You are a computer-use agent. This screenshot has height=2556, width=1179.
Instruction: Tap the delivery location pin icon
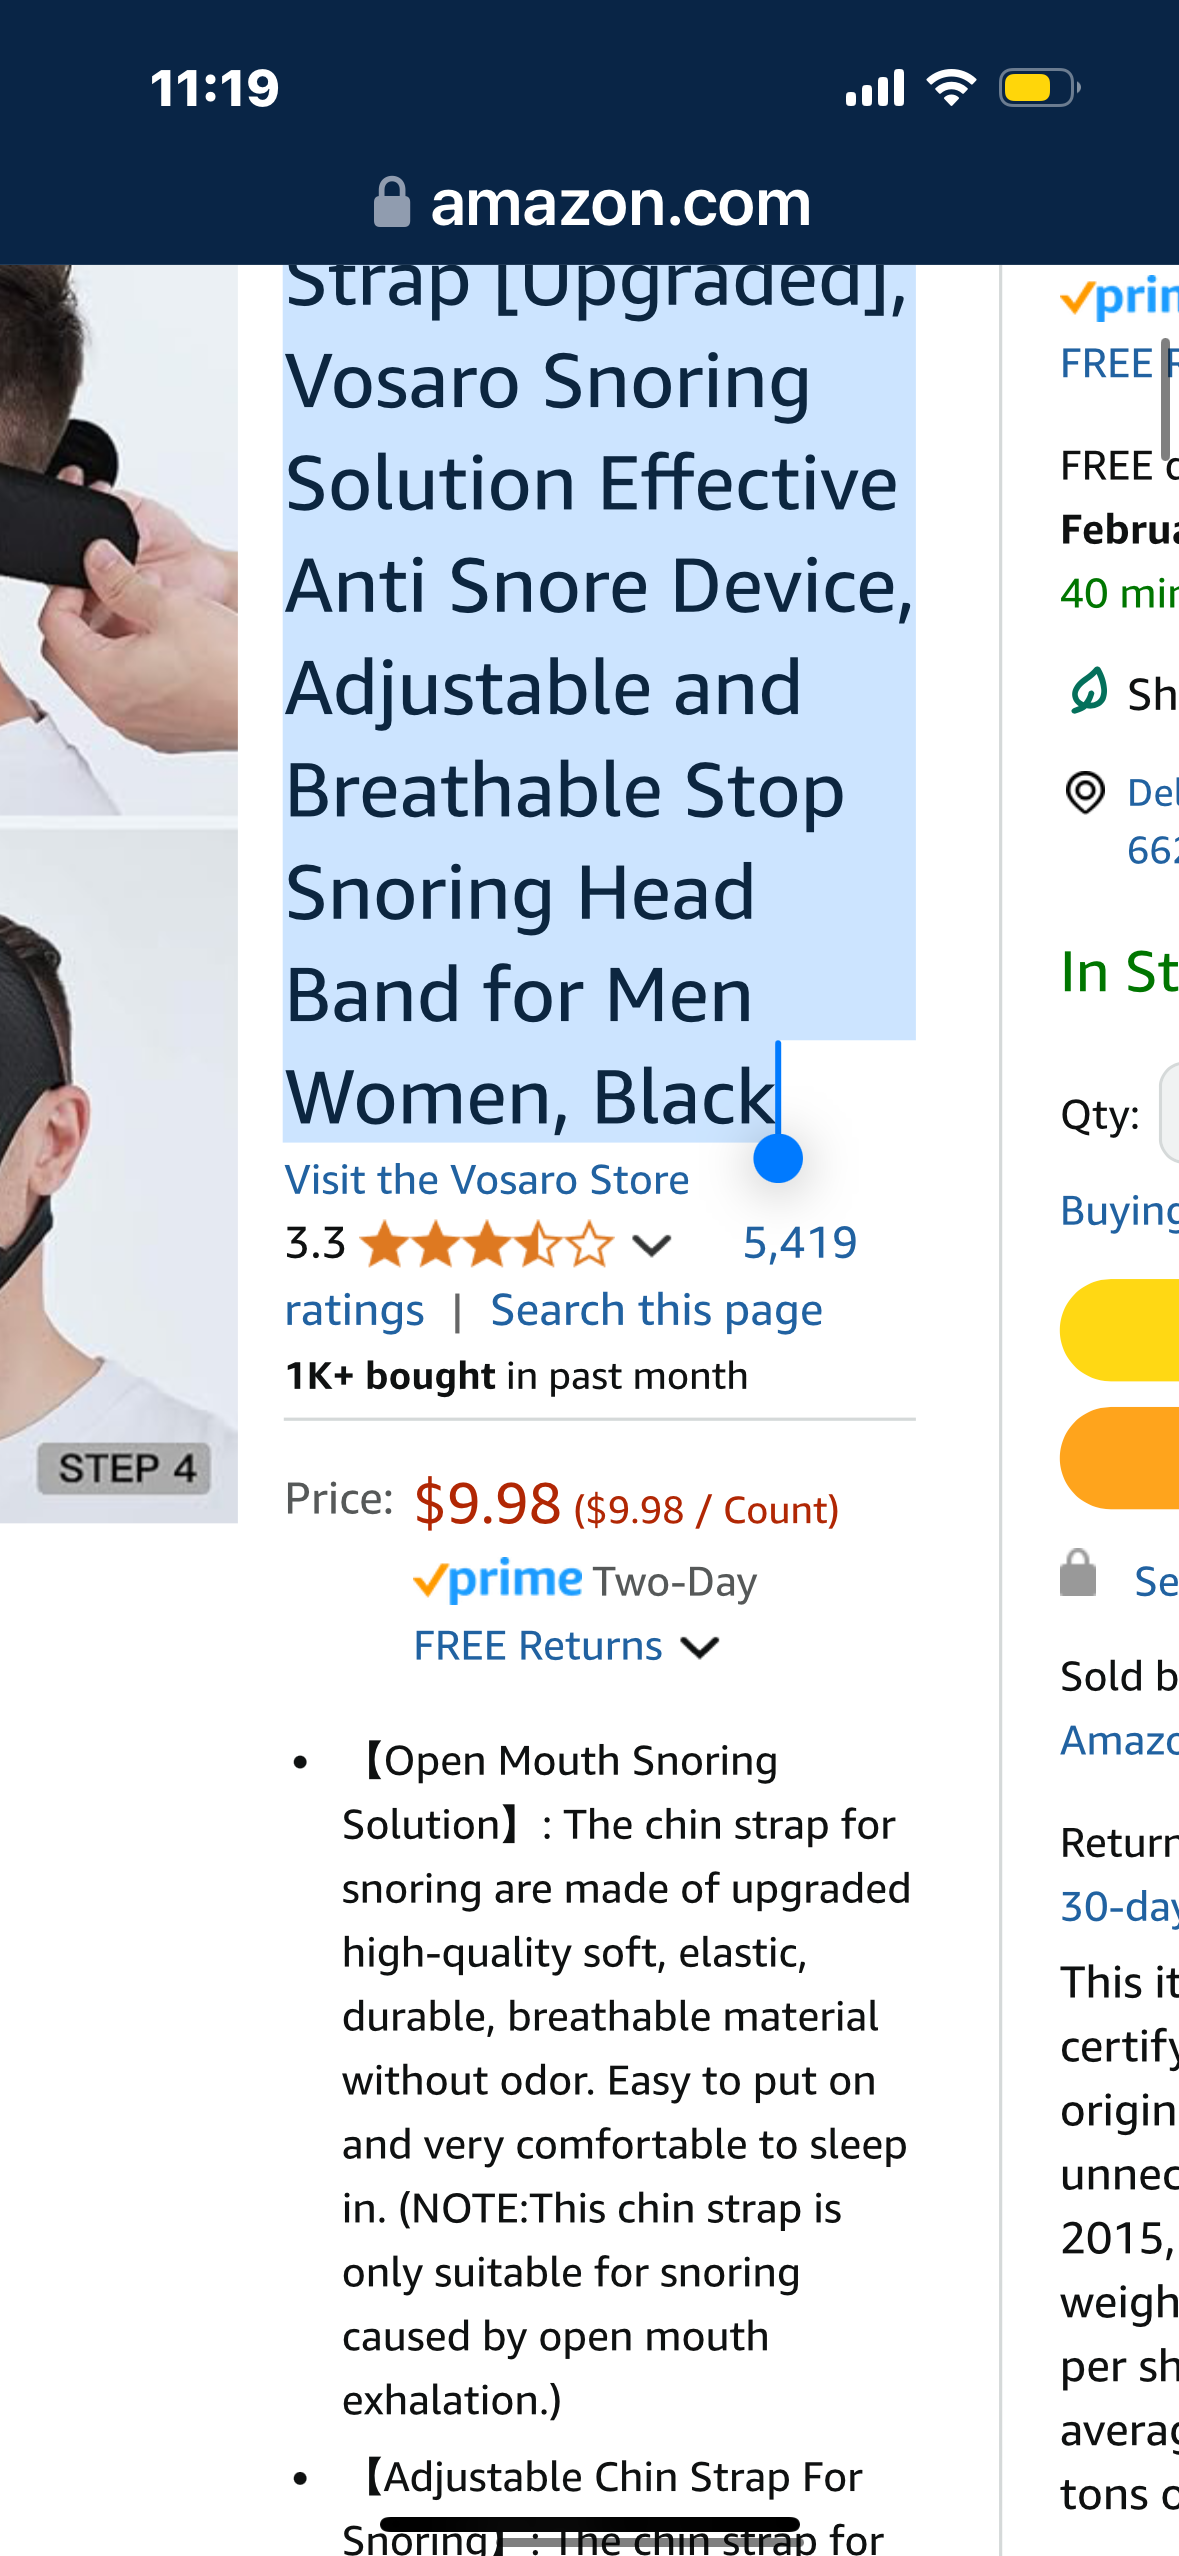coord(1085,793)
